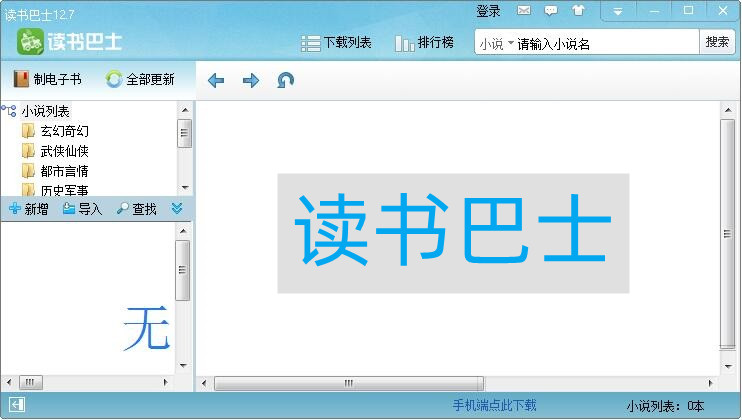Click the 玄幻奇幻 folder icon
The height and width of the screenshot is (420, 742).
(x=28, y=131)
